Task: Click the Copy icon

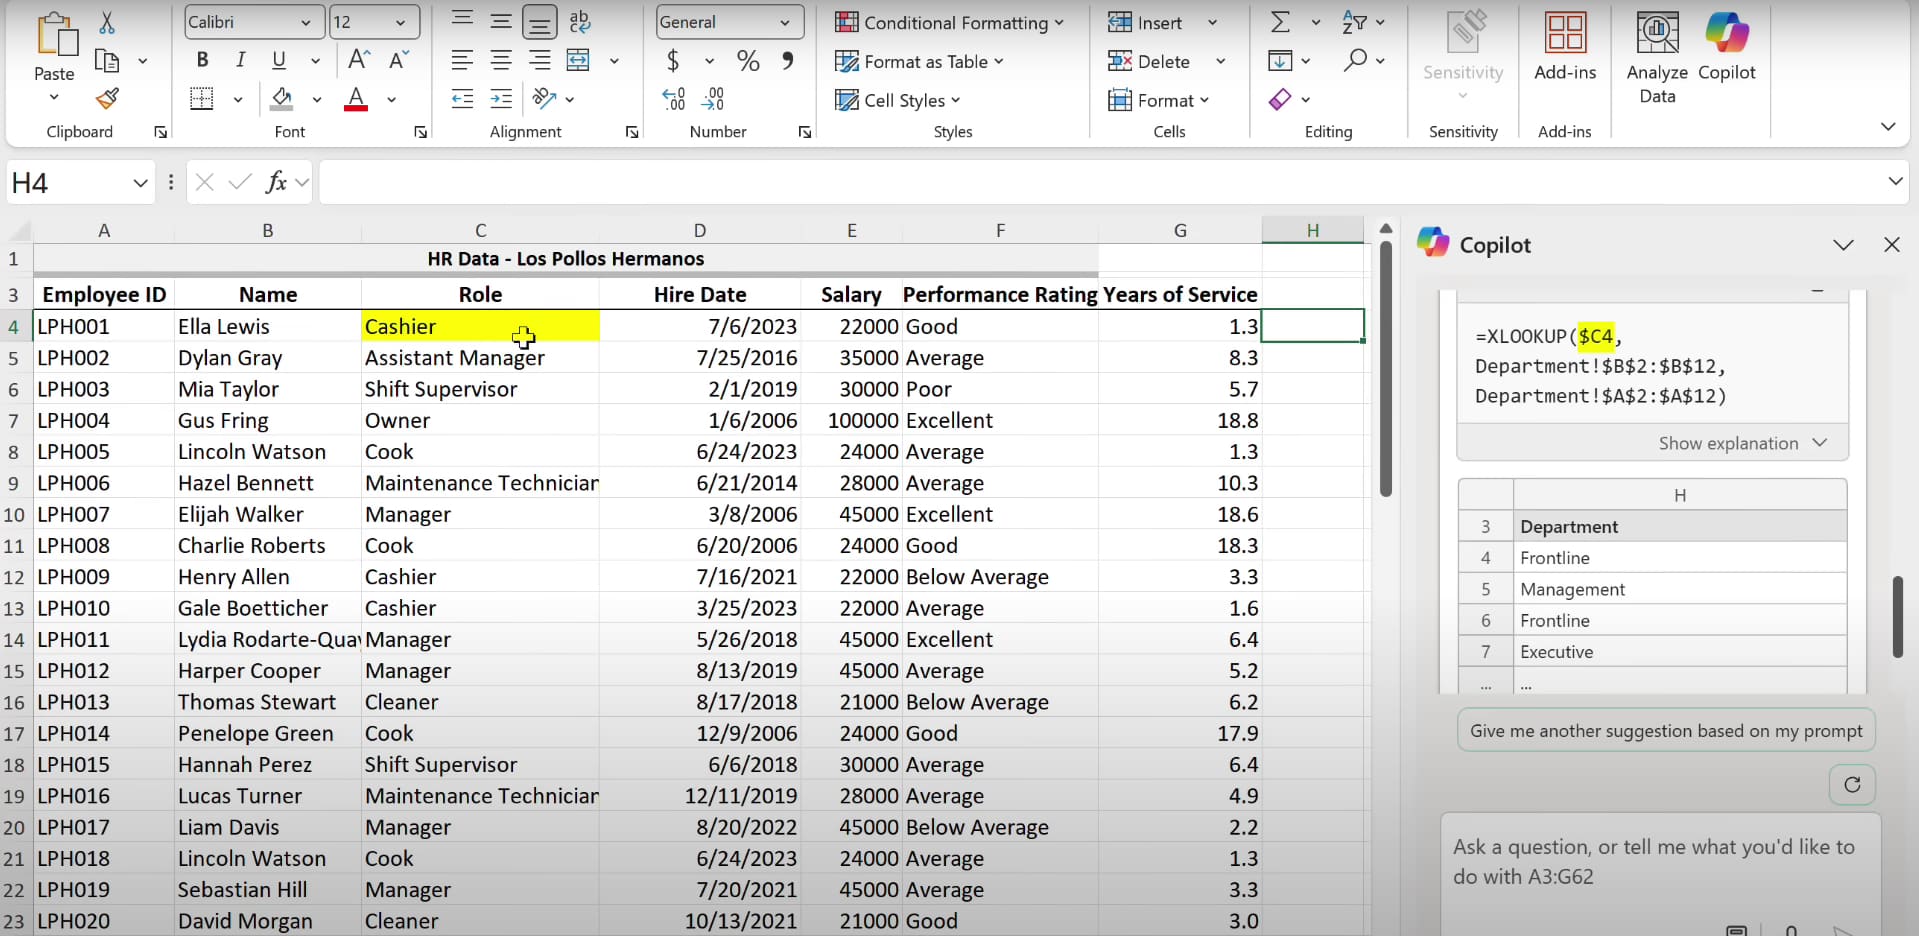Action: 107,61
